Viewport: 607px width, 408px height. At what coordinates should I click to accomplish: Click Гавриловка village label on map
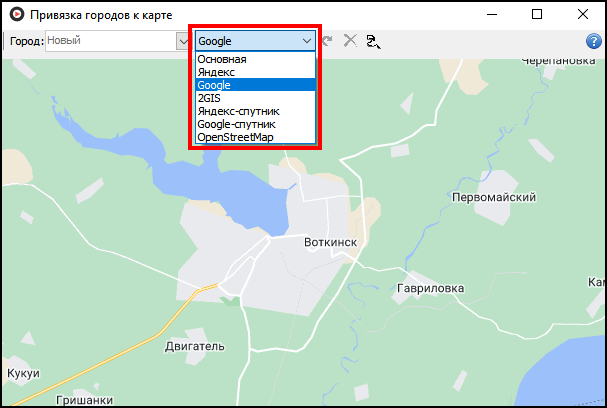pyautogui.click(x=431, y=288)
